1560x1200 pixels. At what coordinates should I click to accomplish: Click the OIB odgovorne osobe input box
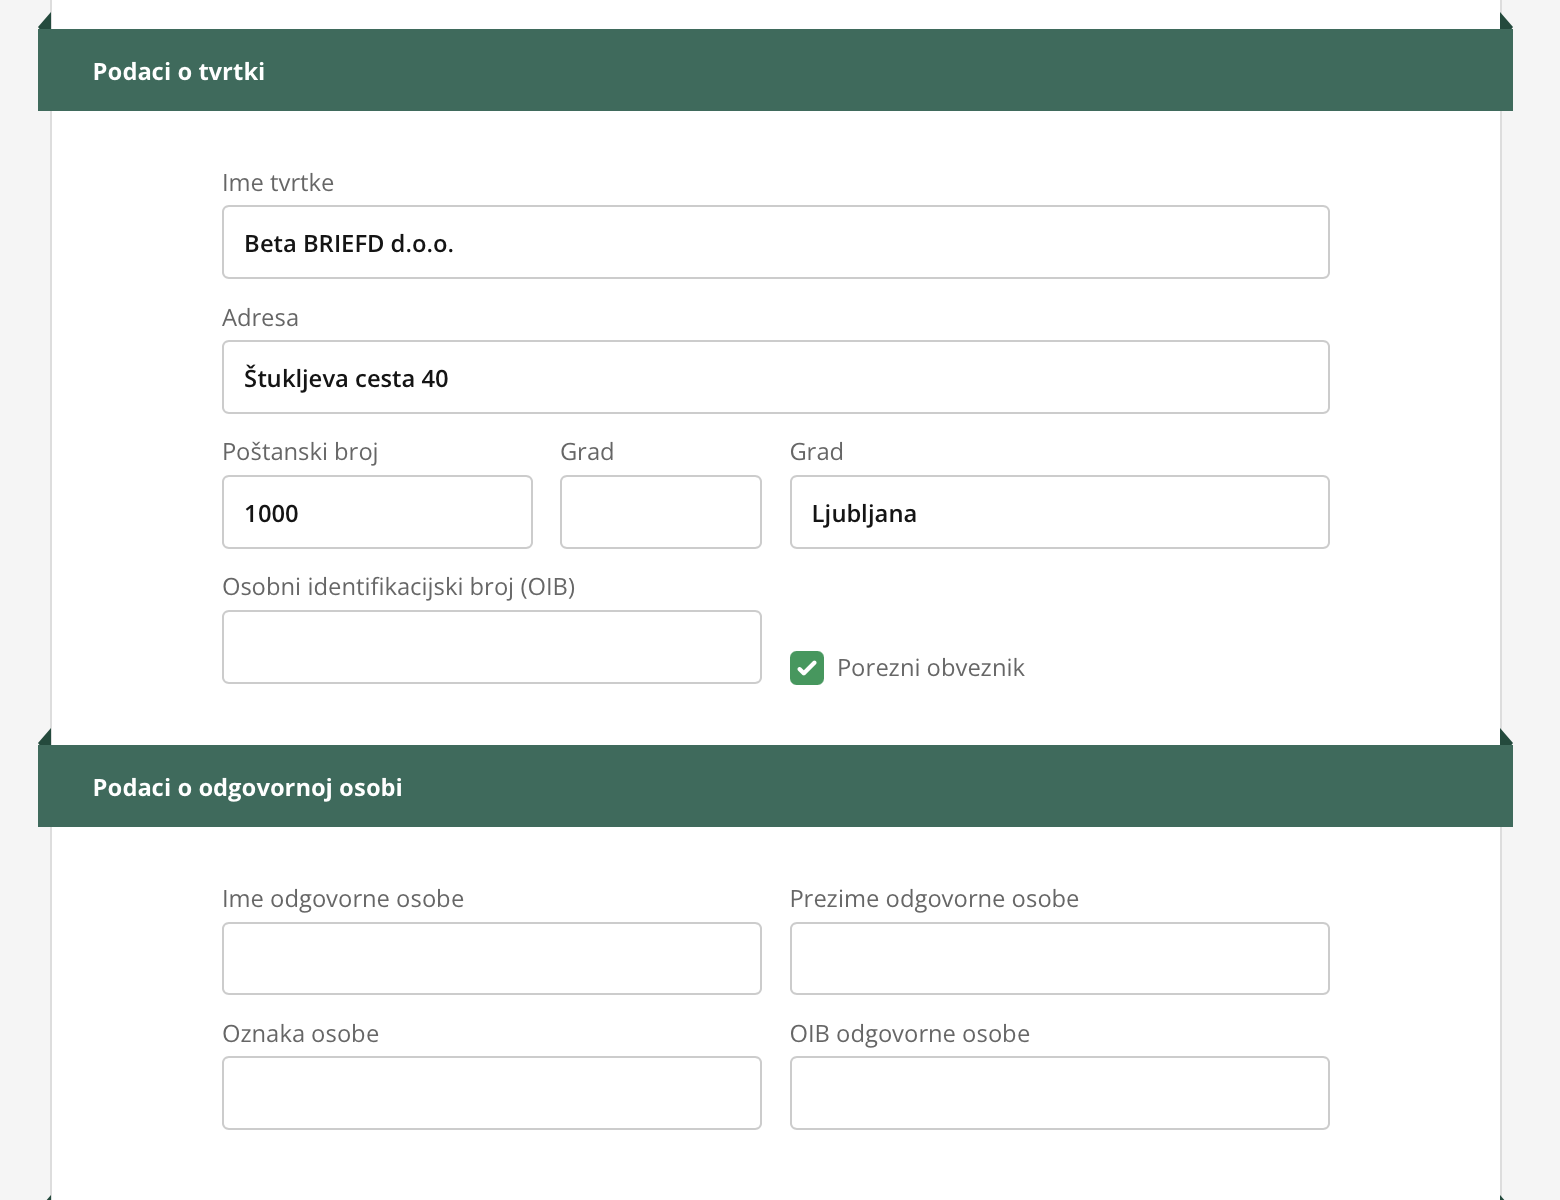[x=1059, y=1093]
